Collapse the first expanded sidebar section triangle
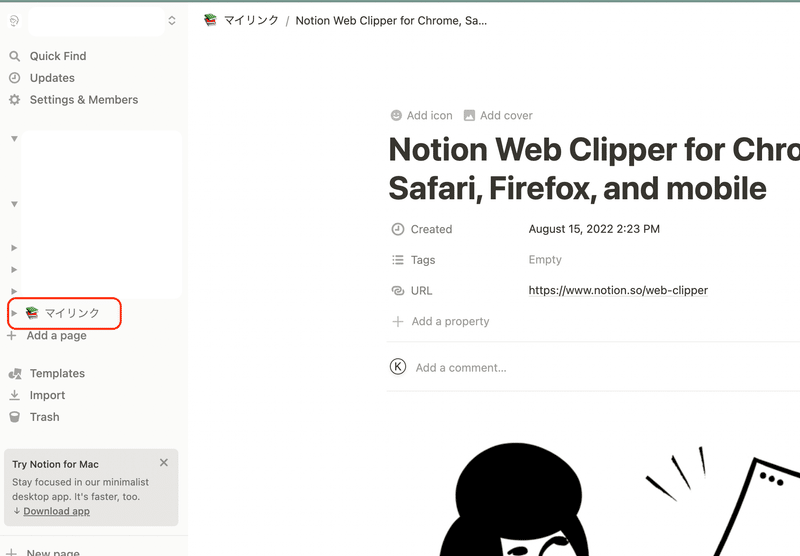 coord(14,139)
